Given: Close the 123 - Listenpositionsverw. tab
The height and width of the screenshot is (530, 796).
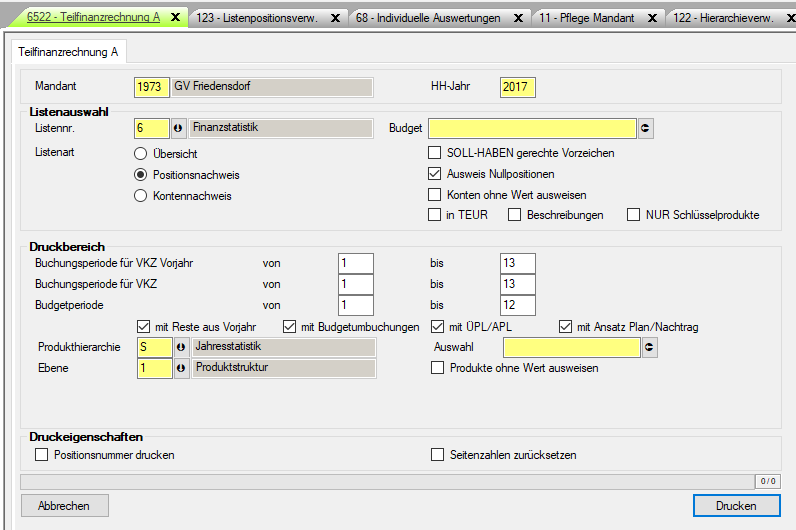Looking at the screenshot, I should click(335, 18).
